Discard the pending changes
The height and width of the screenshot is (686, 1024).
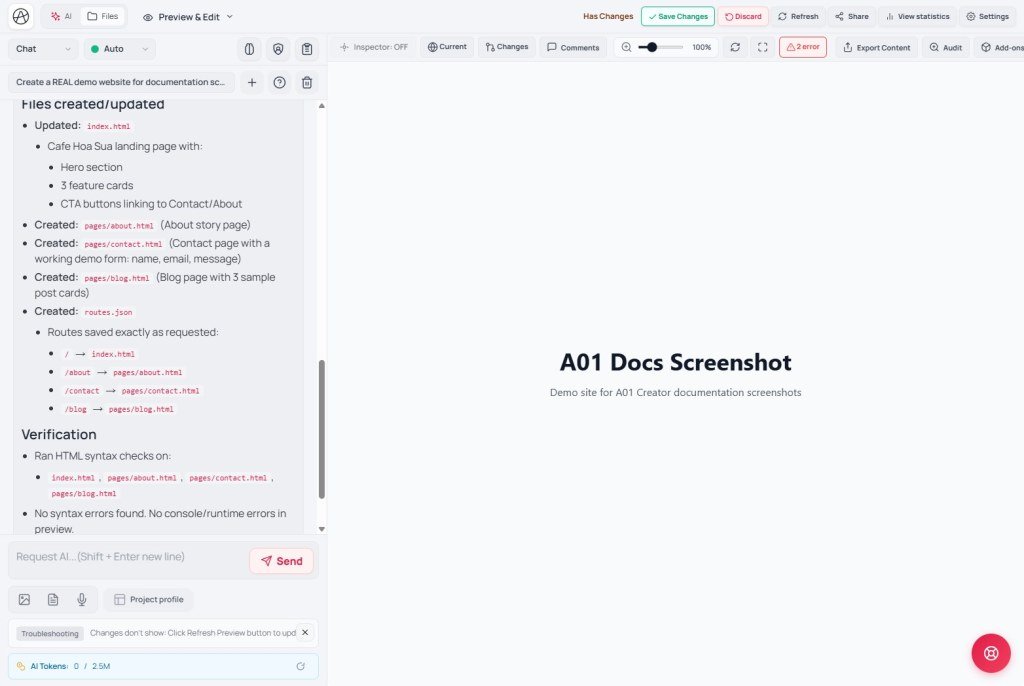click(743, 16)
